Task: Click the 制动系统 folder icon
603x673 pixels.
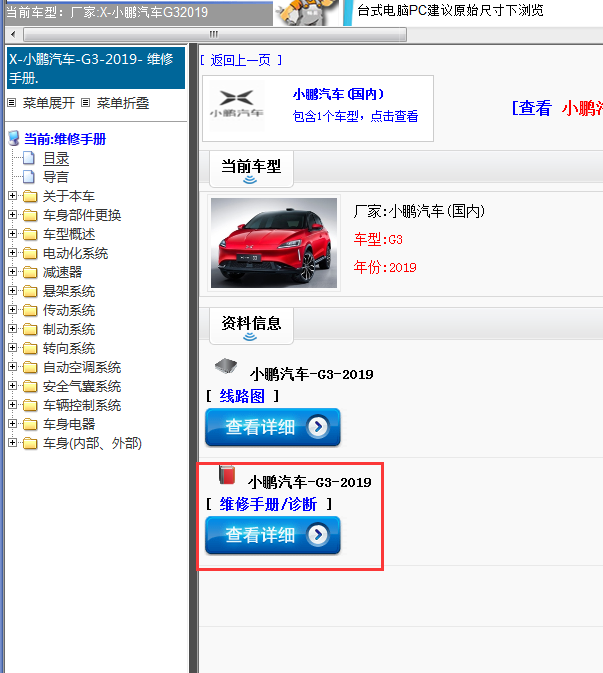Action: [30, 329]
